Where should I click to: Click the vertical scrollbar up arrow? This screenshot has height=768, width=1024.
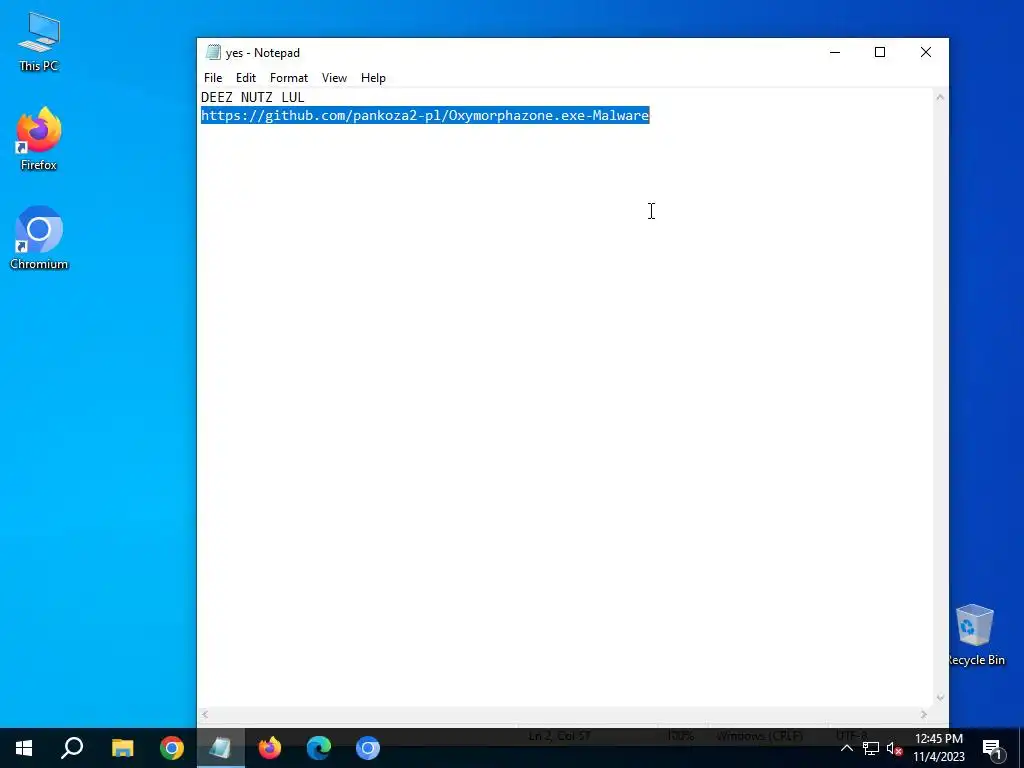coord(940,97)
